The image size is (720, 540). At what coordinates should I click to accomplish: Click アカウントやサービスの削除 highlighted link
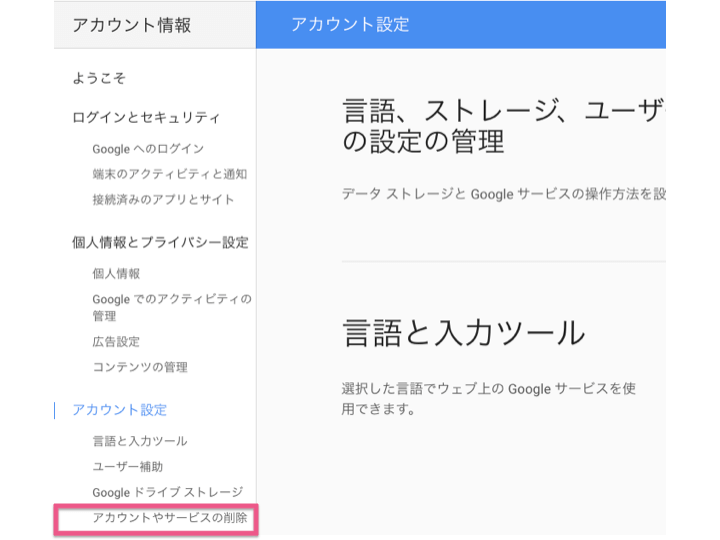[x=169, y=518]
